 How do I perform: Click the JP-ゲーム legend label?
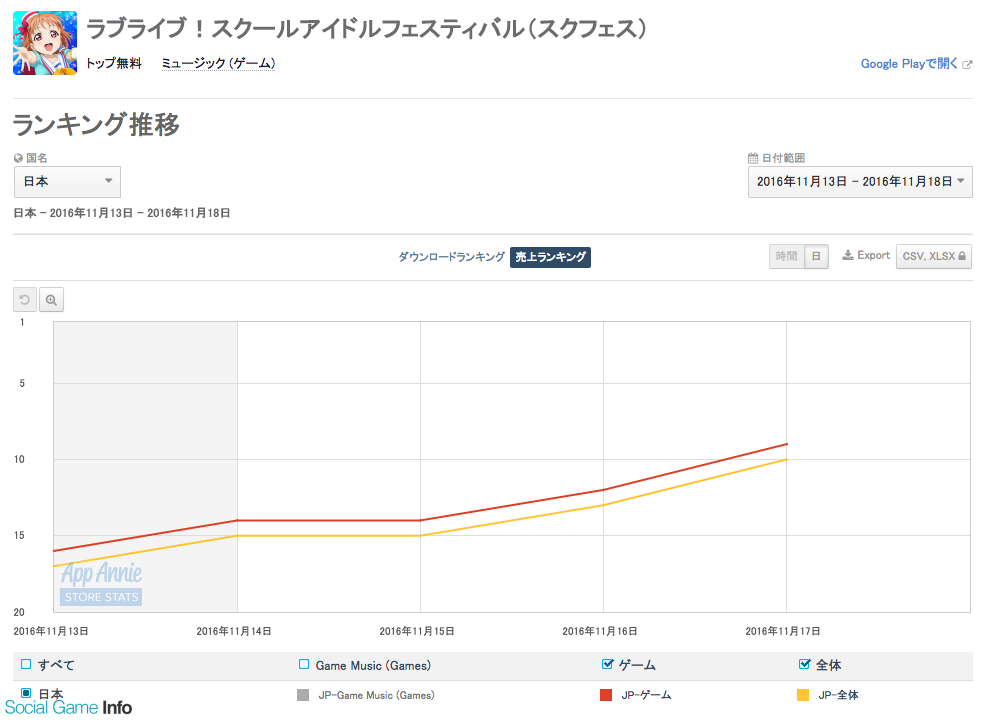coord(646,695)
